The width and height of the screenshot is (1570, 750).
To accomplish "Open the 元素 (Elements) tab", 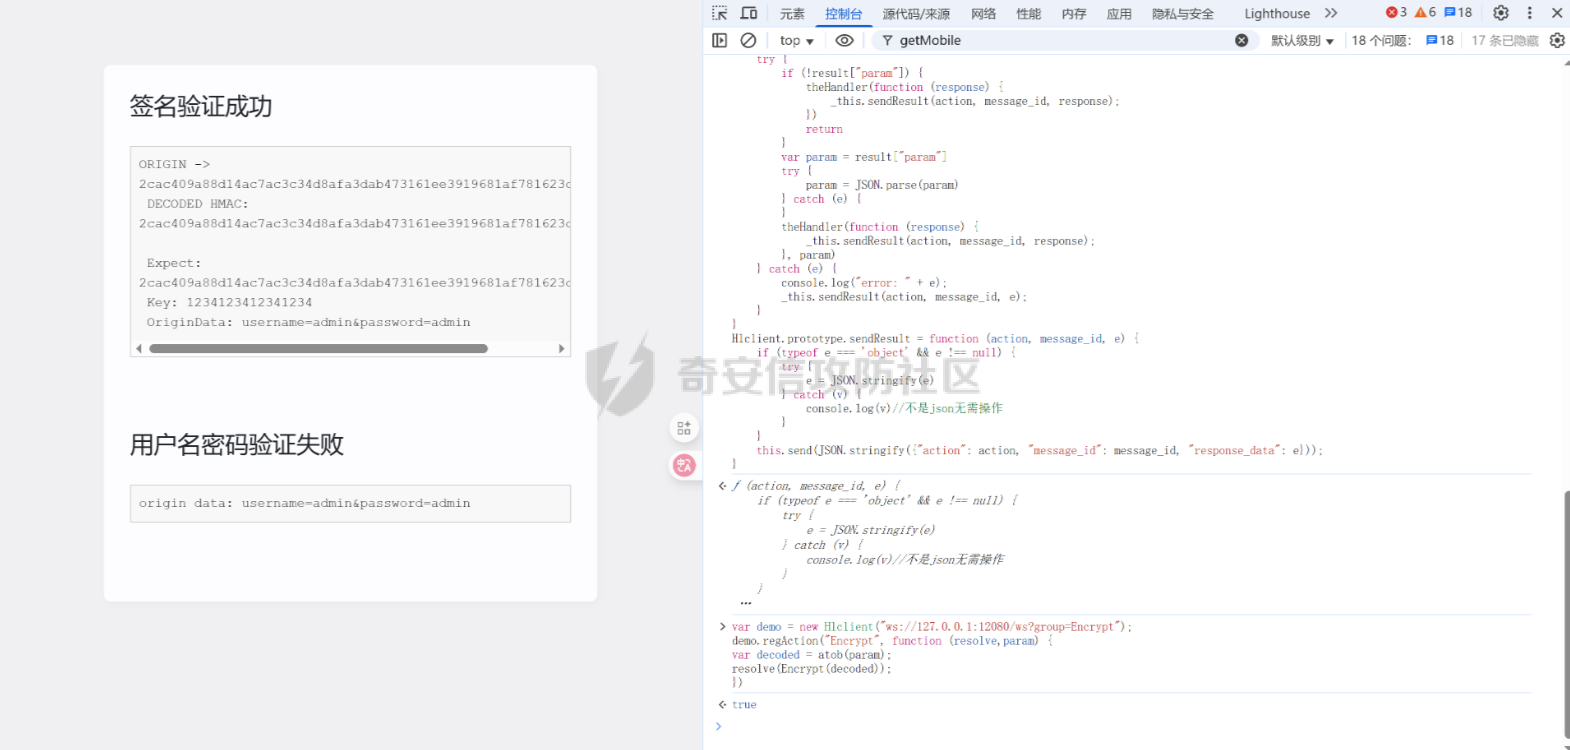I will click(792, 13).
